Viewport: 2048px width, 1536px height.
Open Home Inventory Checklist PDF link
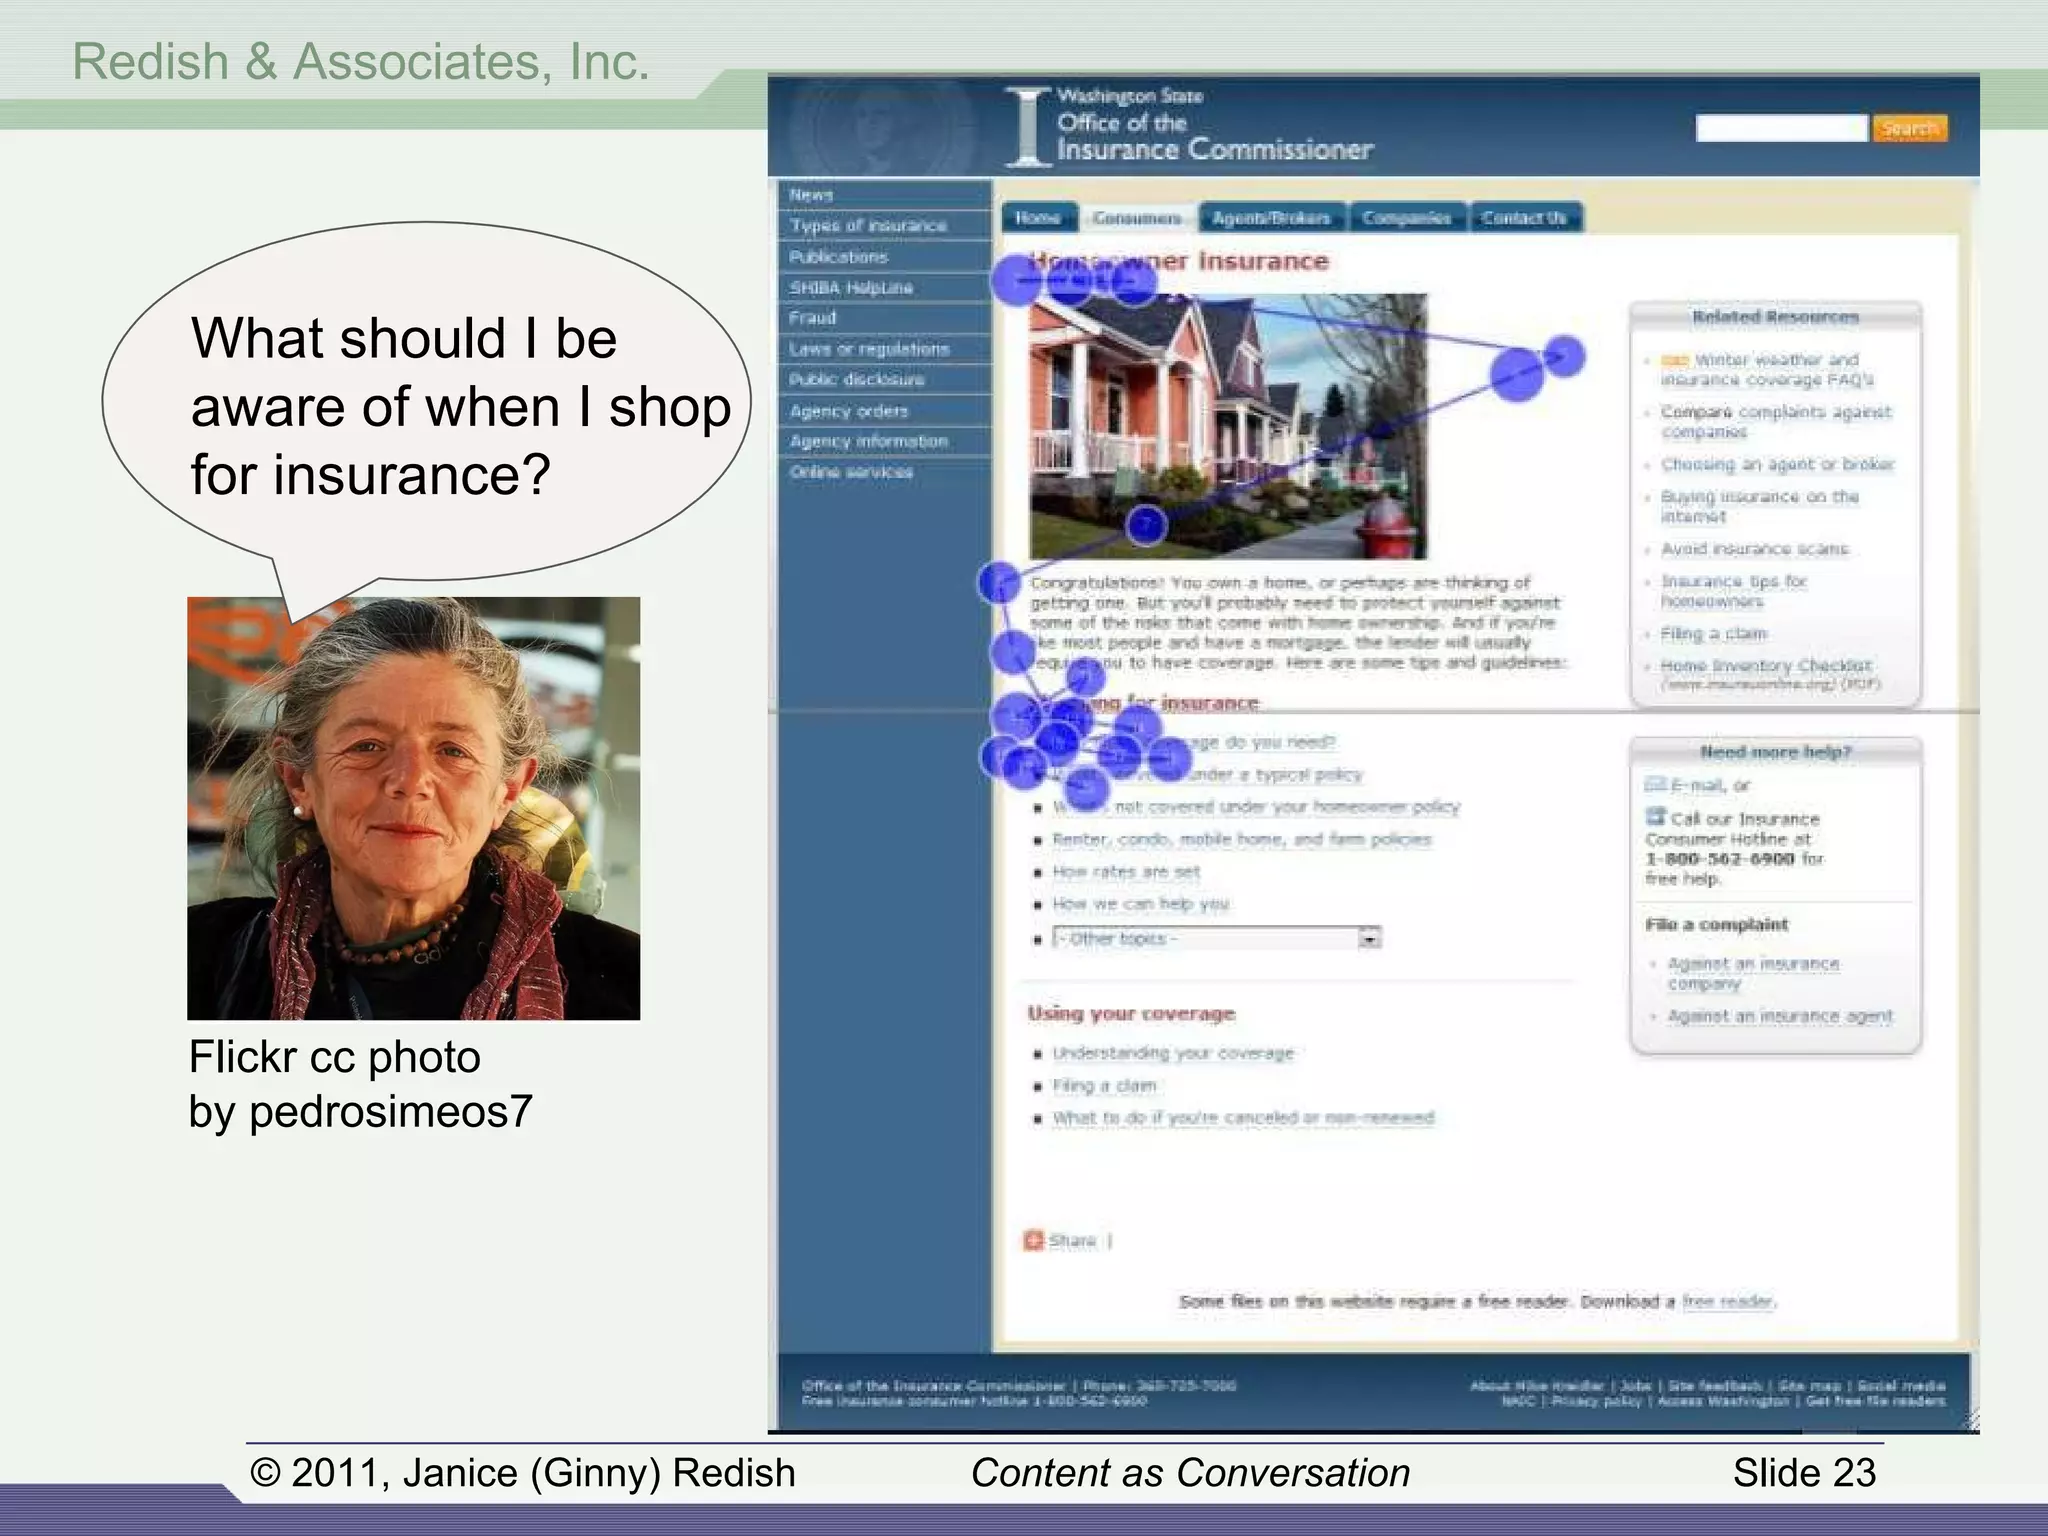(x=1770, y=674)
